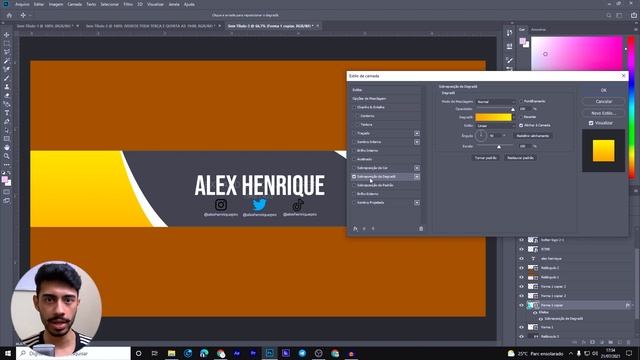The height and width of the screenshot is (360, 640).
Task: Enable the Brilho Externo checkbox
Action: (x=354, y=194)
